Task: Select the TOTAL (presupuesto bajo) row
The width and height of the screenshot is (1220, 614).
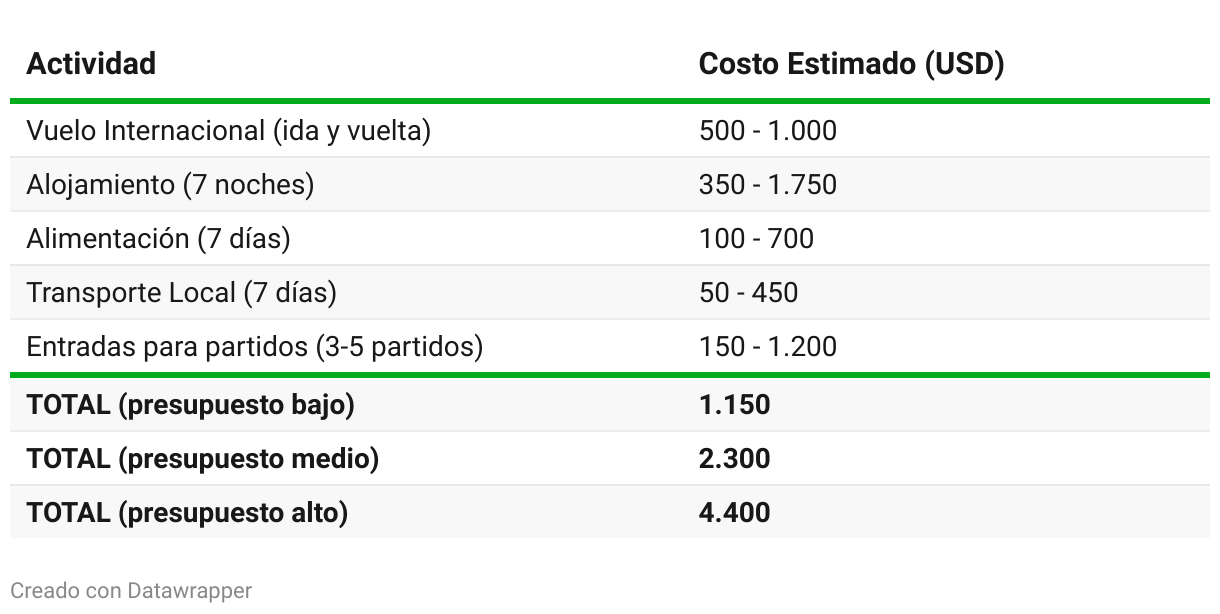Action: [x=610, y=405]
